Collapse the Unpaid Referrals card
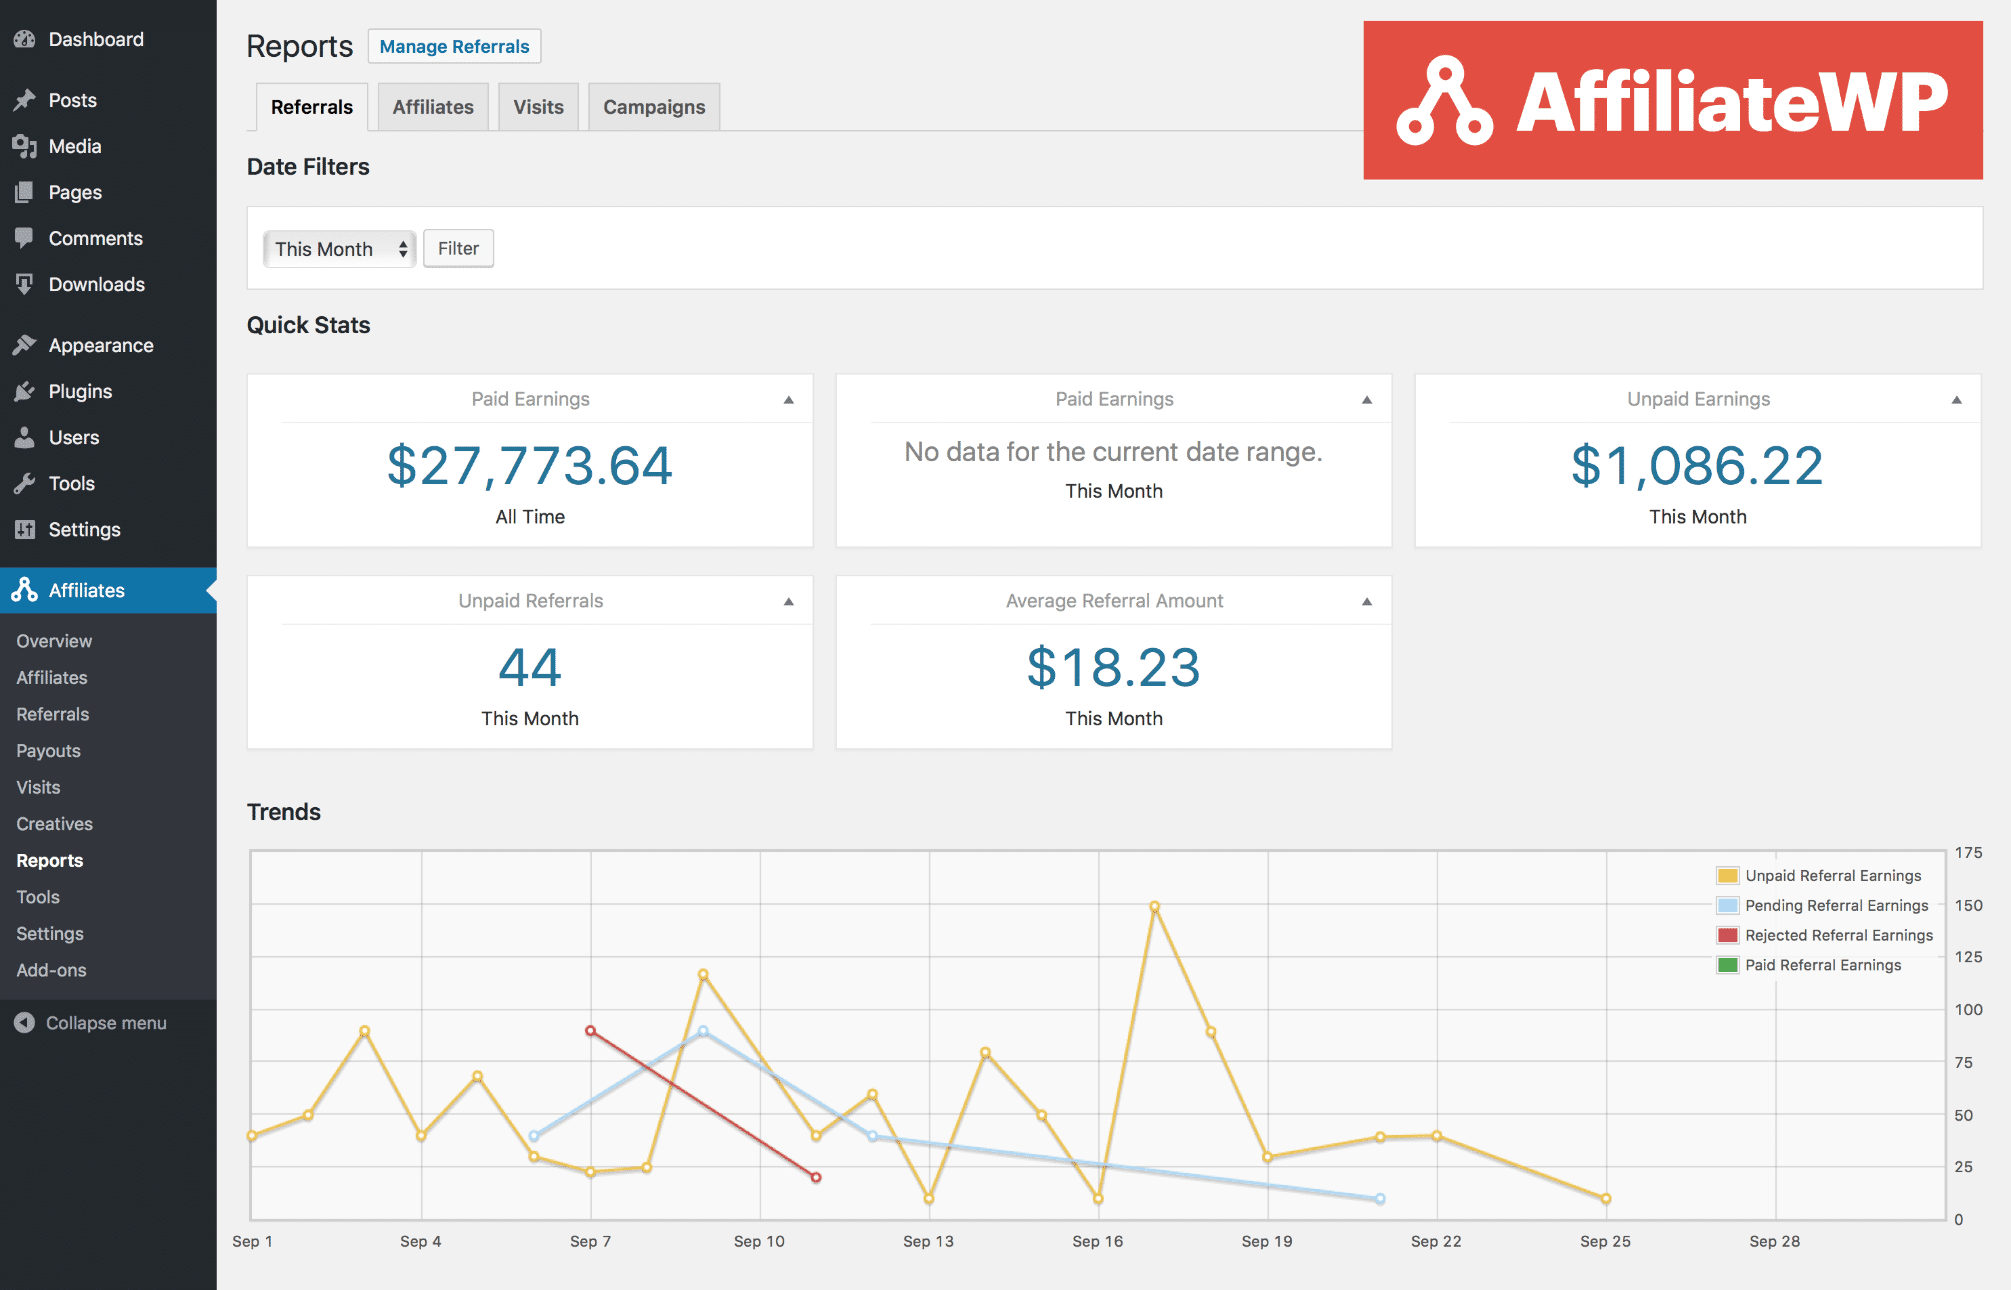The height and width of the screenshot is (1290, 2011). pyautogui.click(x=788, y=602)
